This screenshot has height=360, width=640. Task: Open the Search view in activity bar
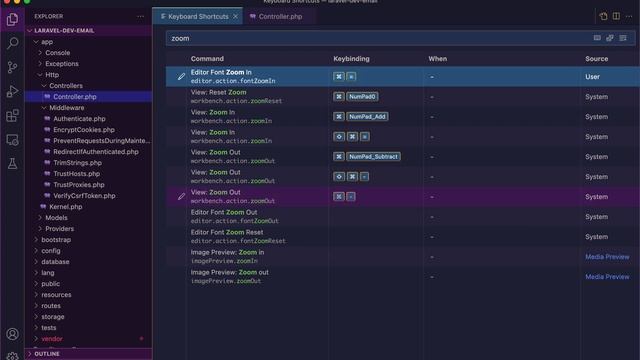pyautogui.click(x=12, y=43)
